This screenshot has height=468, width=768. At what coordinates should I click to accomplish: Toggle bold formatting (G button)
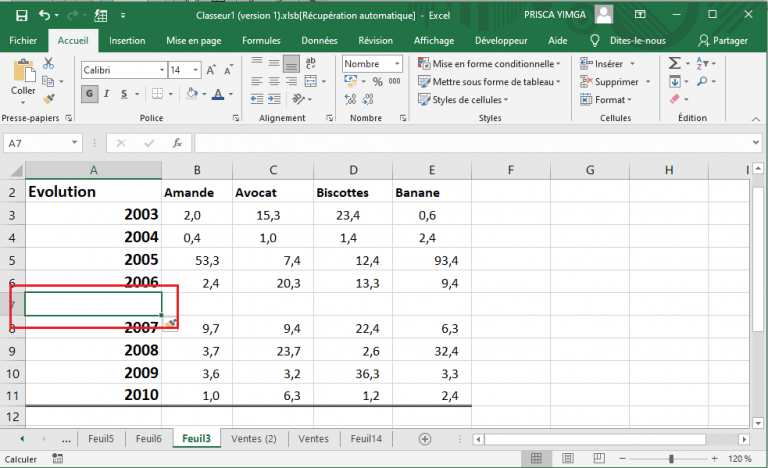(90, 94)
